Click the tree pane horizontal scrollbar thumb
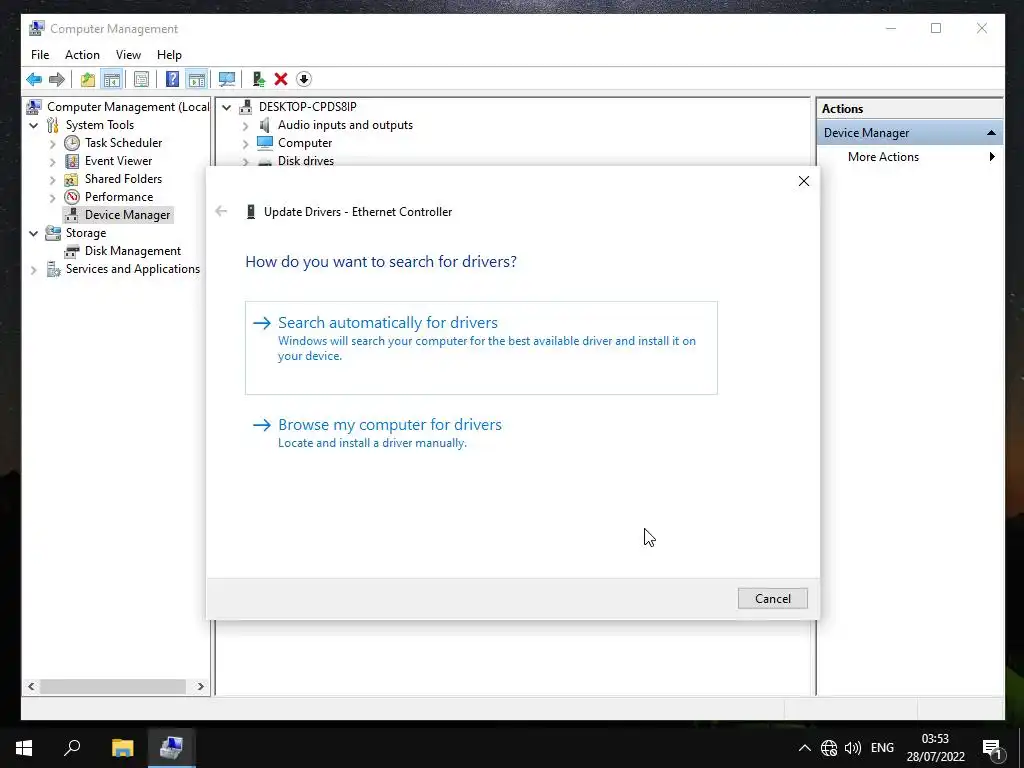 coord(112,686)
